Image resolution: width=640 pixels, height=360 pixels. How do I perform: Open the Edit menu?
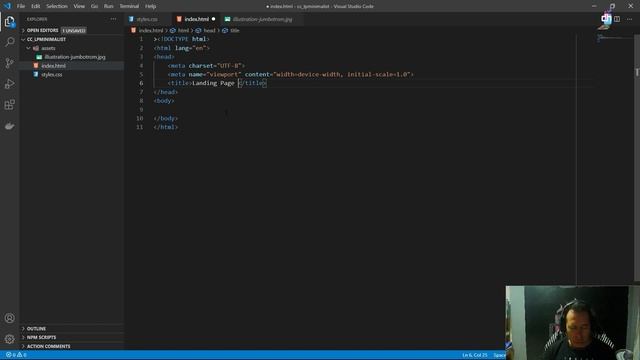click(36, 6)
